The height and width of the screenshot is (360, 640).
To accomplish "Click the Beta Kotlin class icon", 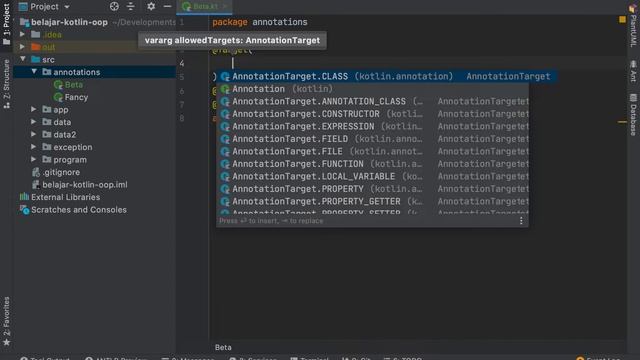I will click(58, 85).
